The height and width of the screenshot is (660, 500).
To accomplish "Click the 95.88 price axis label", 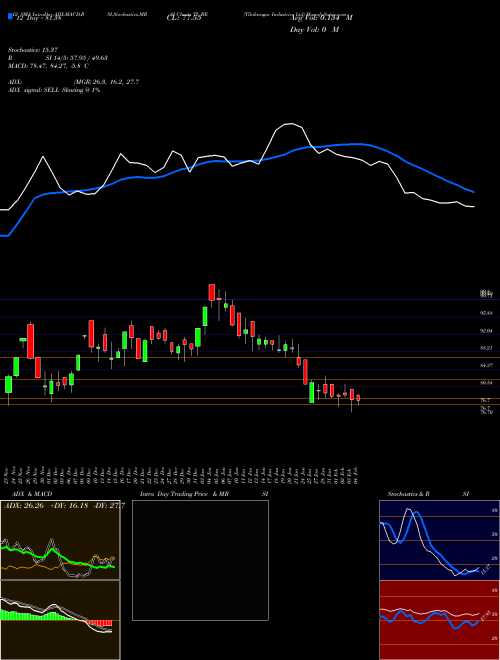I will click(486, 314).
